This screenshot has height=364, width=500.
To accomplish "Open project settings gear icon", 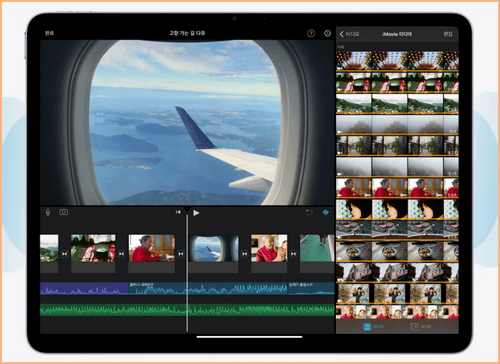I will [x=327, y=33].
